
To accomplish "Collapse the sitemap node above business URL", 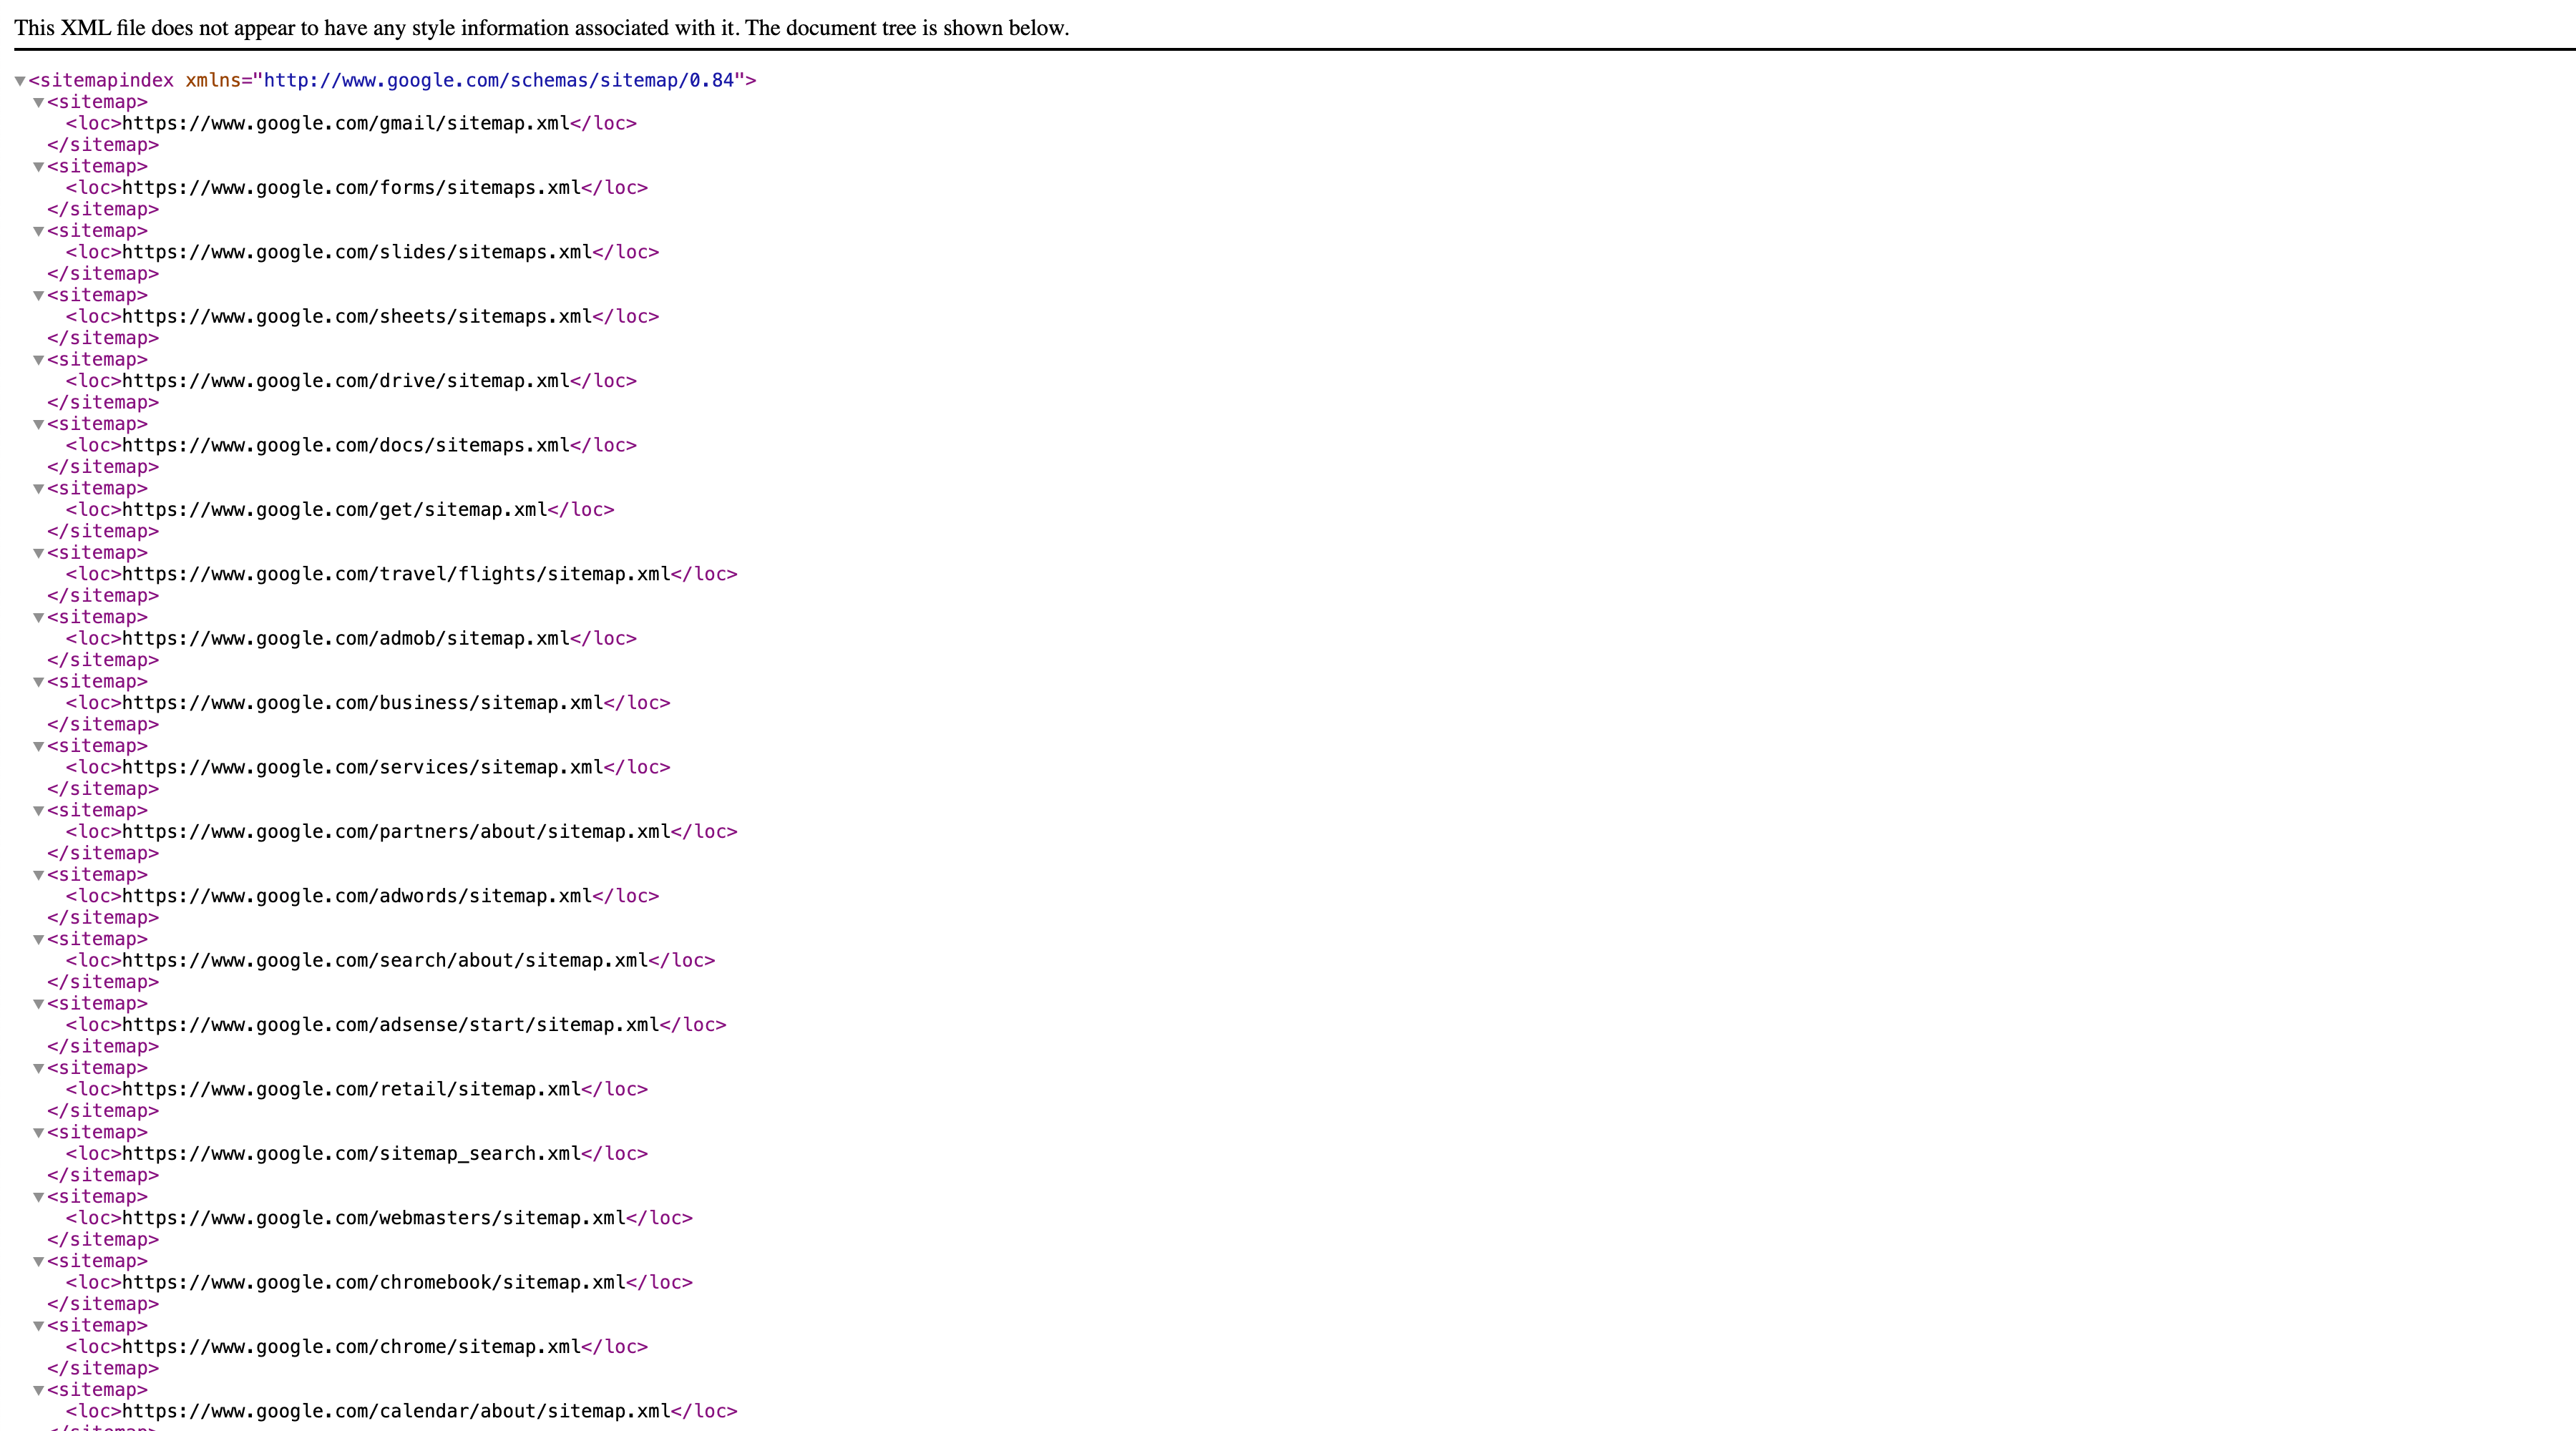I will (39, 682).
